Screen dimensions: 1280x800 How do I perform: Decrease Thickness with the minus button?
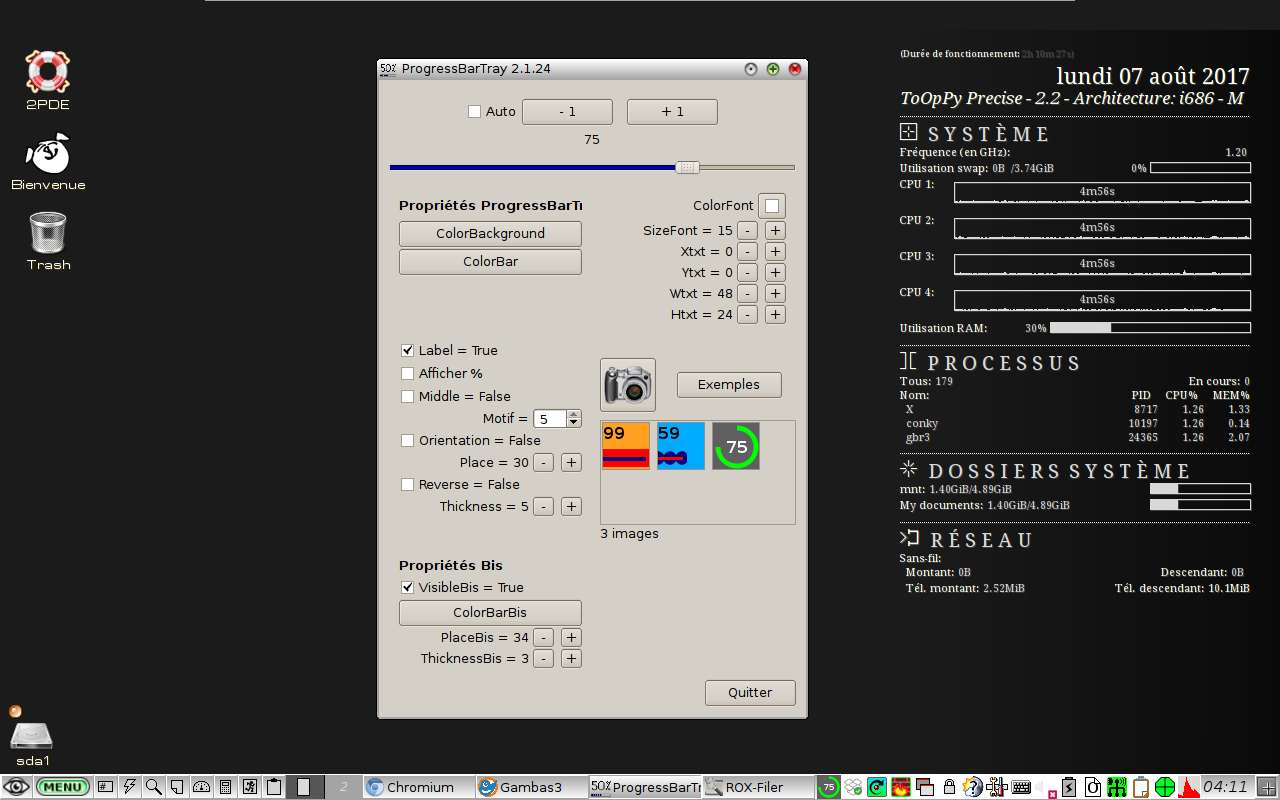point(543,507)
